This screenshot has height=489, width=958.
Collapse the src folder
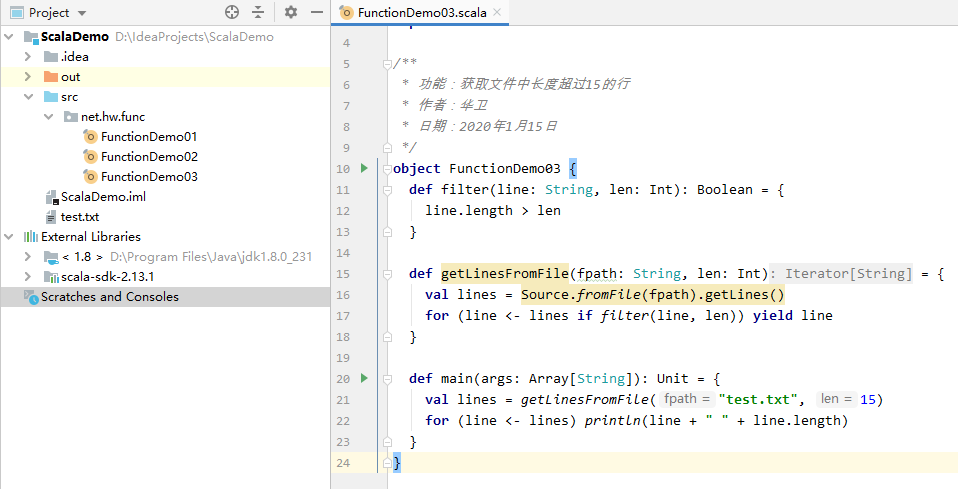click(29, 97)
